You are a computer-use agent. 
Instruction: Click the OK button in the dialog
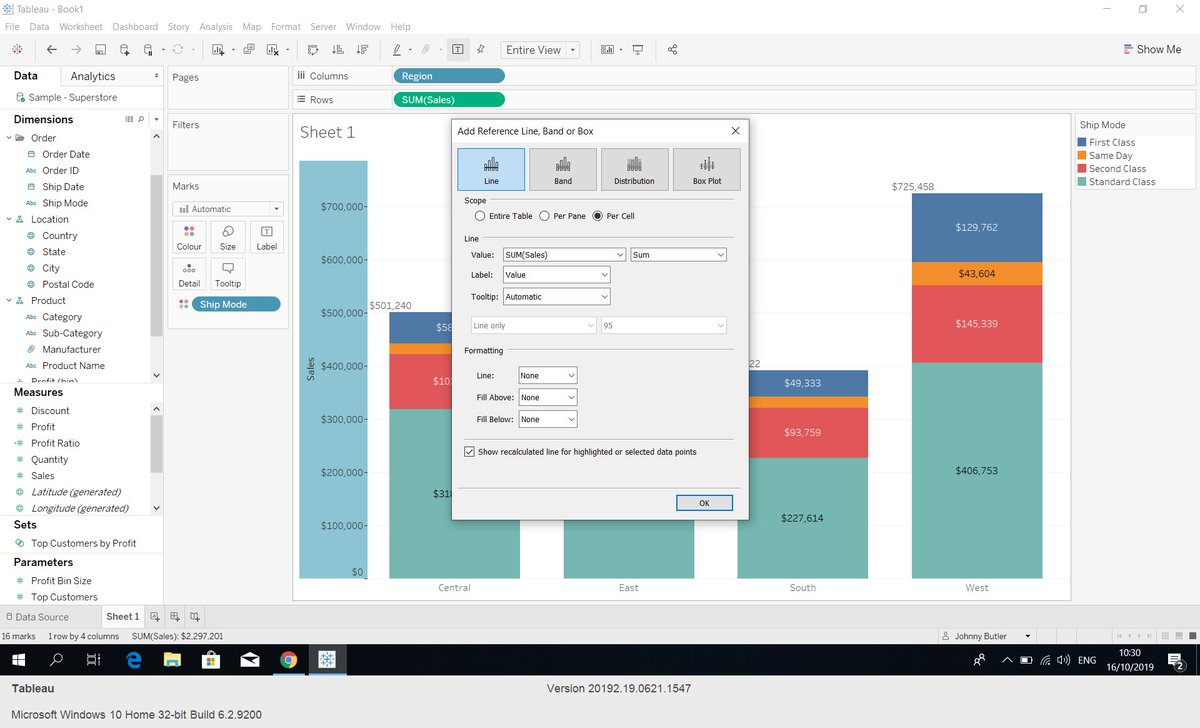(x=704, y=502)
